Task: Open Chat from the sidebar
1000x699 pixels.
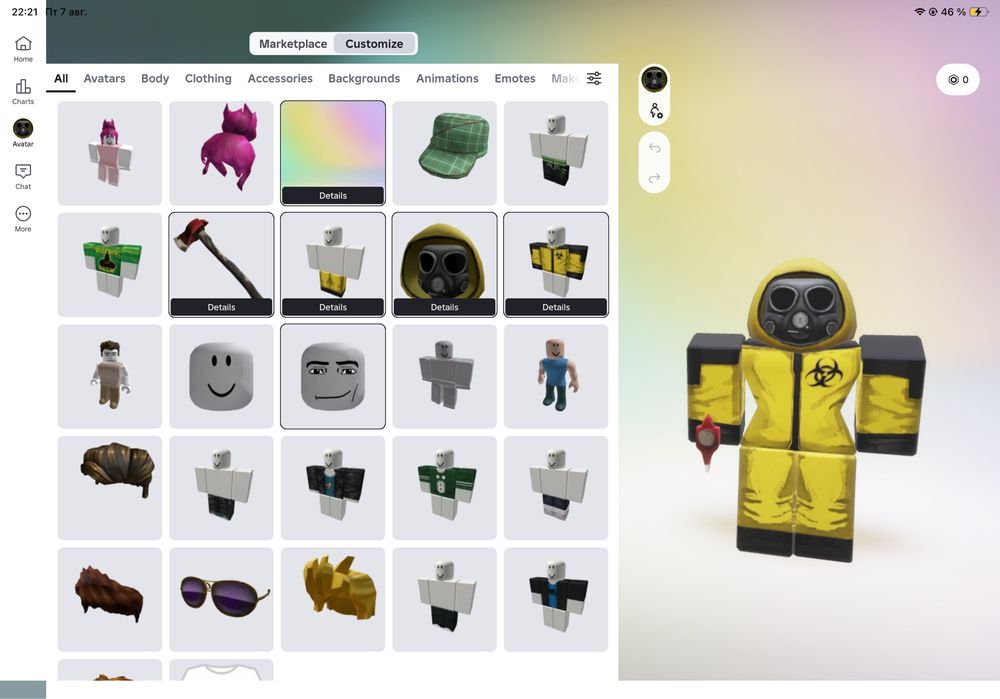Action: click(23, 177)
